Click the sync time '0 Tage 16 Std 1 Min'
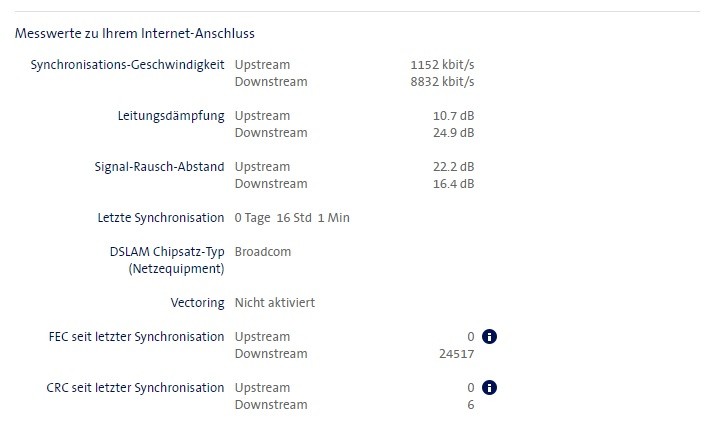 coord(292,218)
